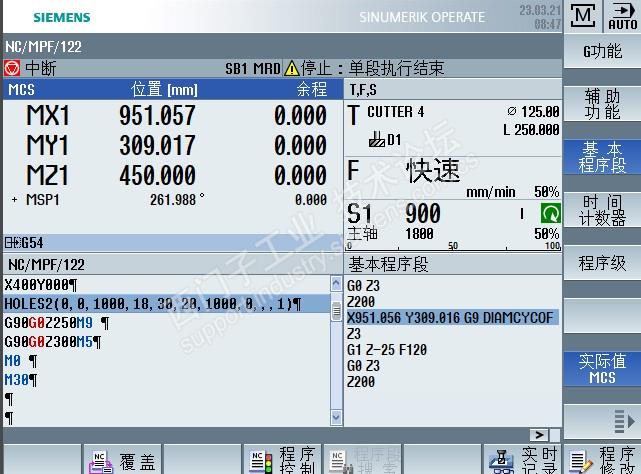The image size is (641, 474).
Task: Open the 覆盖 overstore softkey
Action: click(122, 460)
